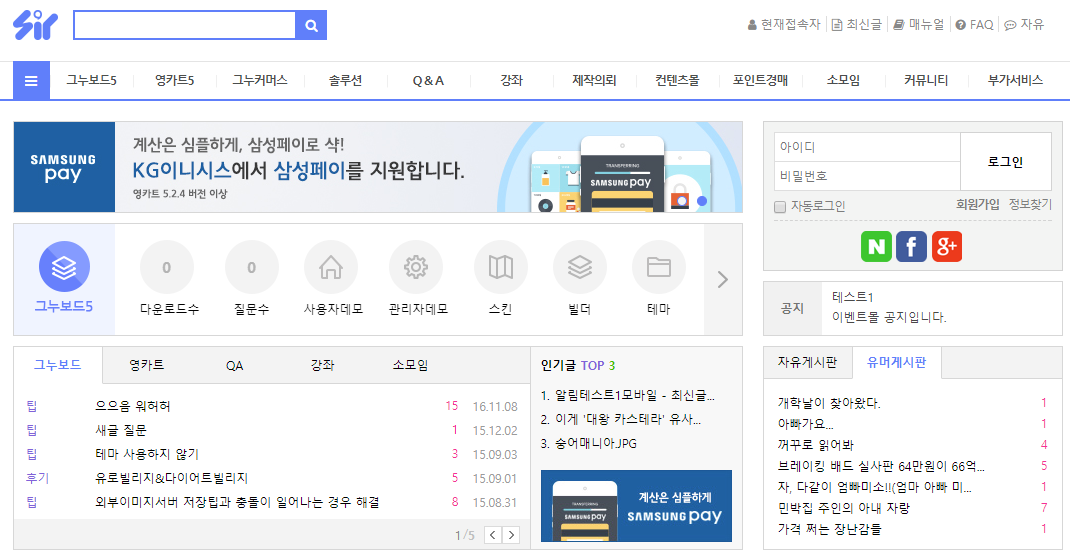Log in with Facebook icon
Viewport: 1070px width, 551px height.
point(911,246)
